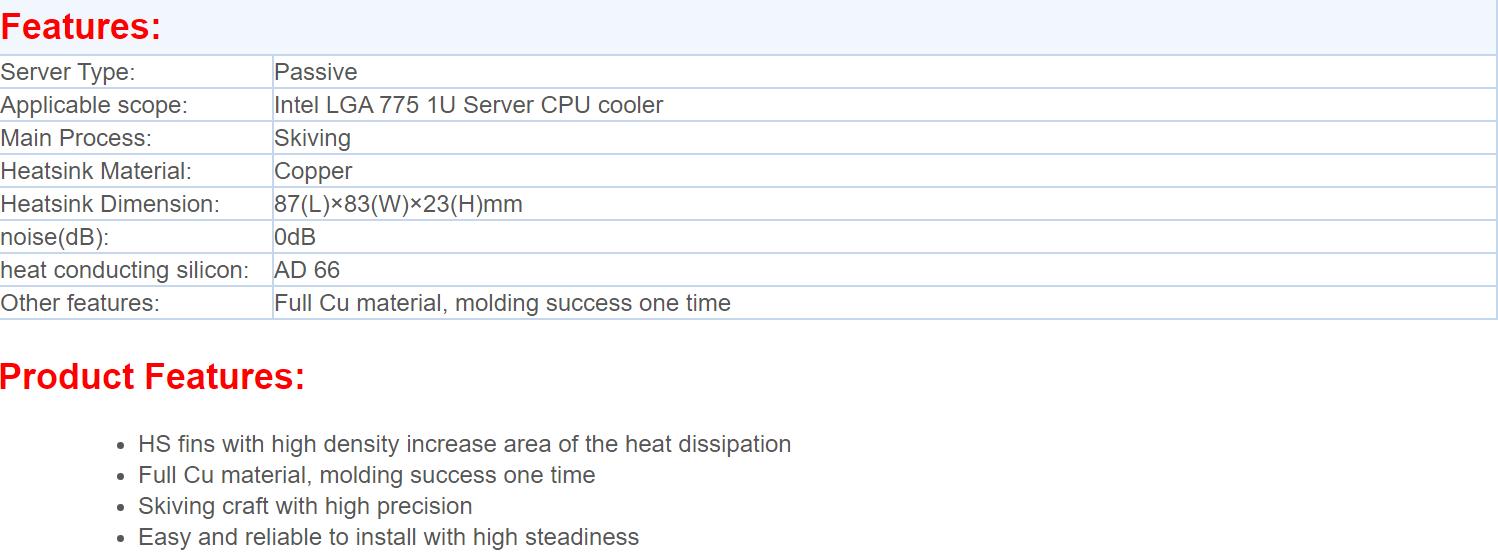Select Intel LGA 775 1U Server text
The image size is (1498, 552).
(405, 105)
